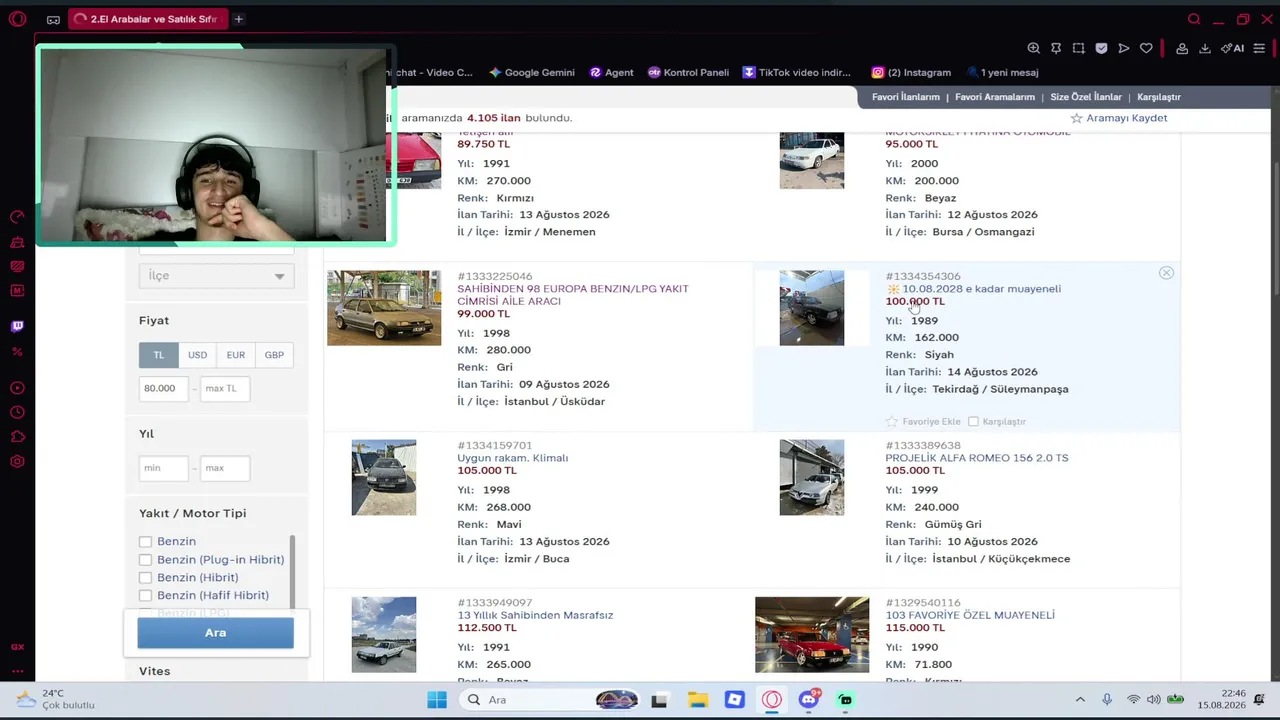Open the player sidebar icon
Image resolution: width=1280 pixels, height=720 pixels.
(x=17, y=388)
